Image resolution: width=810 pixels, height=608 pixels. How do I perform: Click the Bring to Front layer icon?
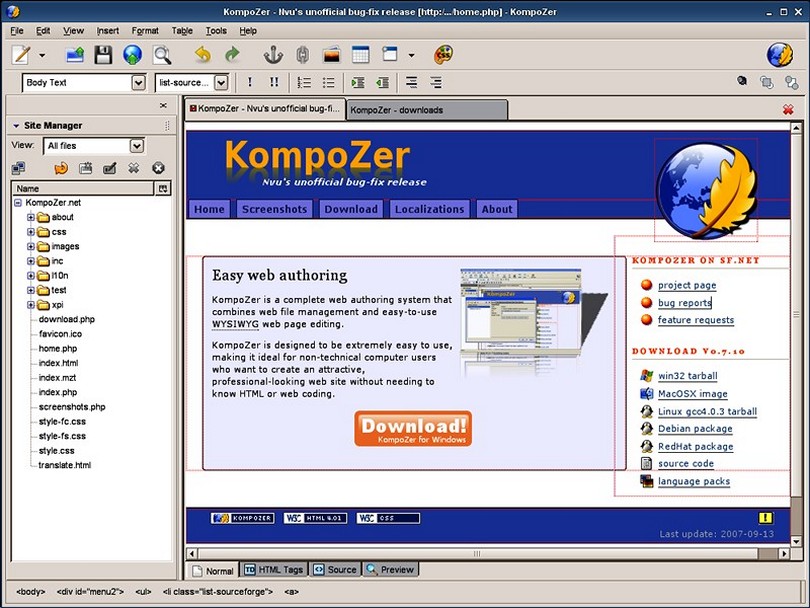[766, 82]
